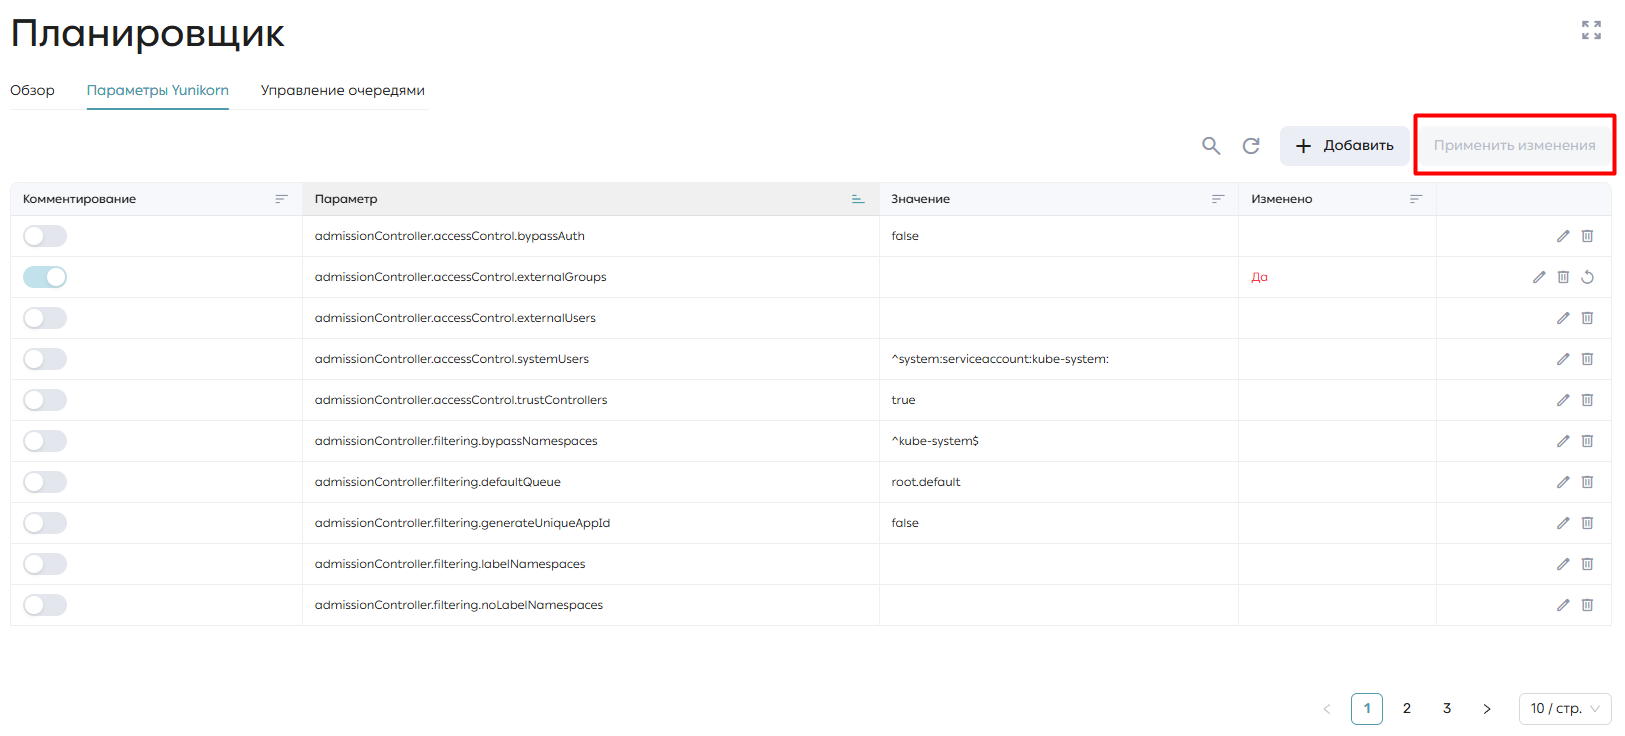Delete the noLabelNamespaces parameter row
Screen dimensions: 1625x736
click(x=1587, y=605)
